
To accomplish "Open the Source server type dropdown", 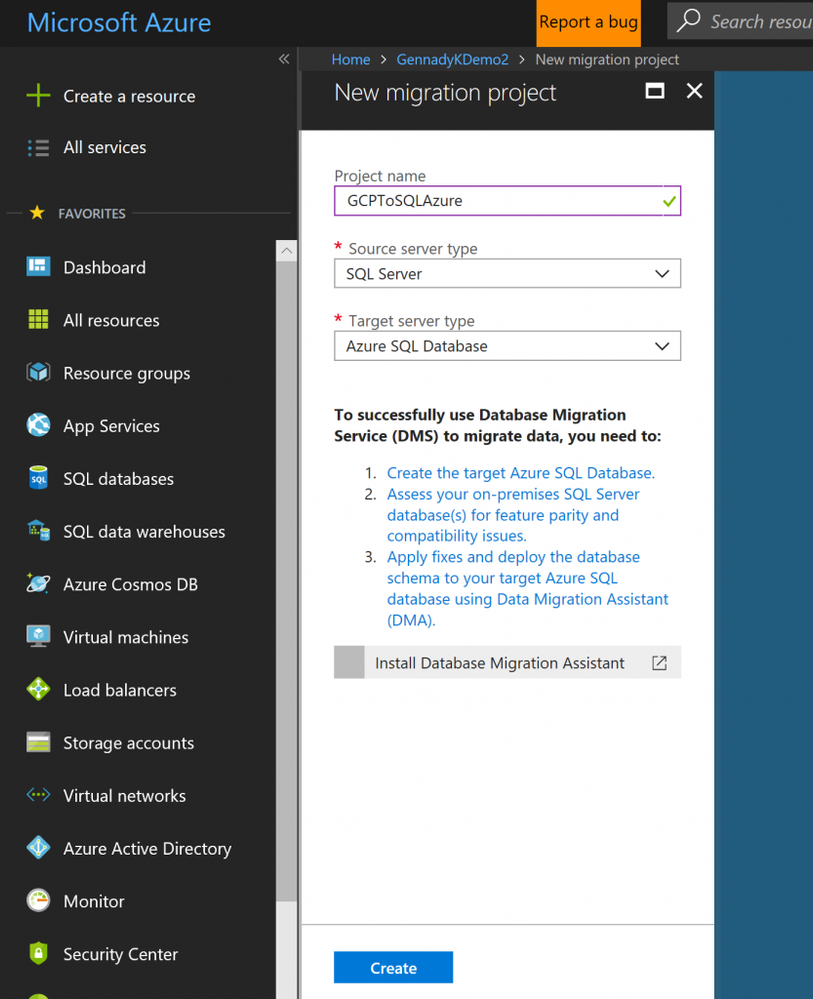I will pyautogui.click(x=507, y=273).
